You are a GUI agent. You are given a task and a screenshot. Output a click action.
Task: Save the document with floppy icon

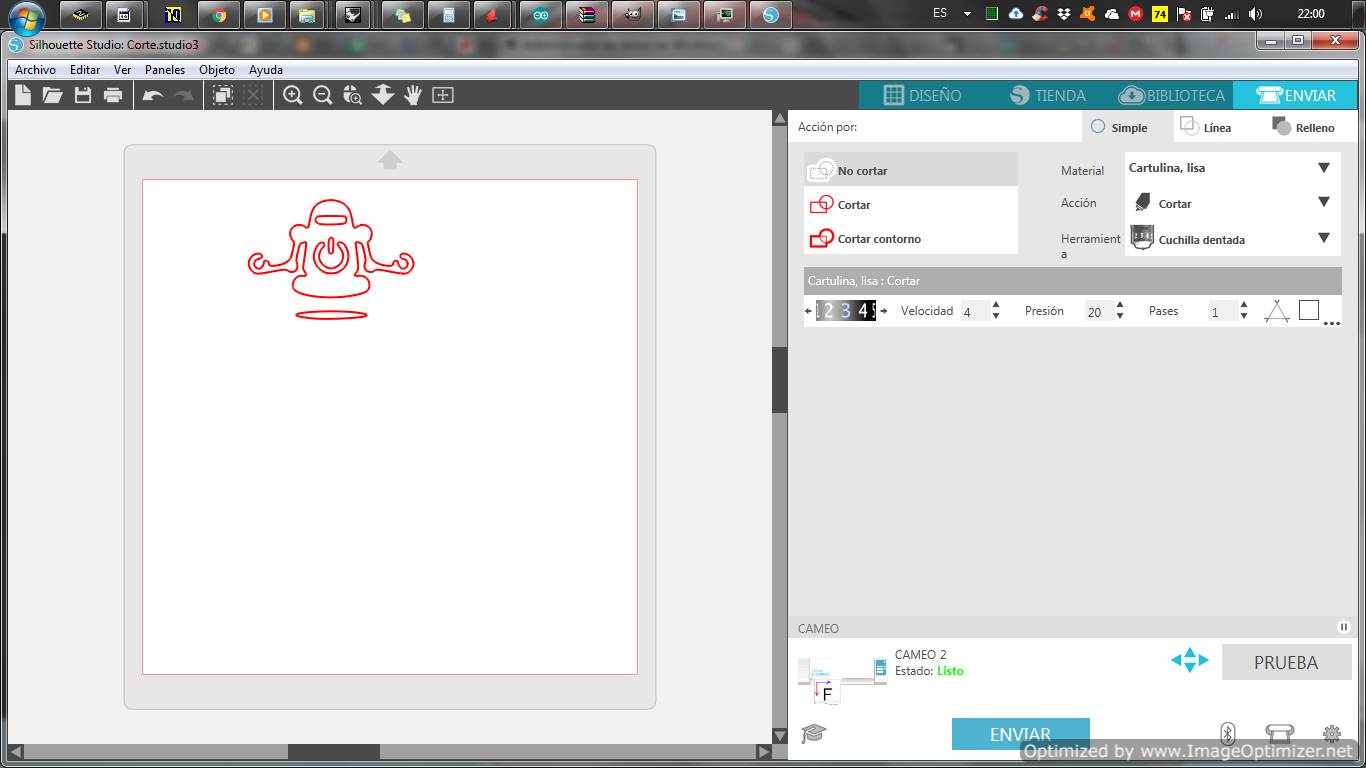pyautogui.click(x=83, y=95)
